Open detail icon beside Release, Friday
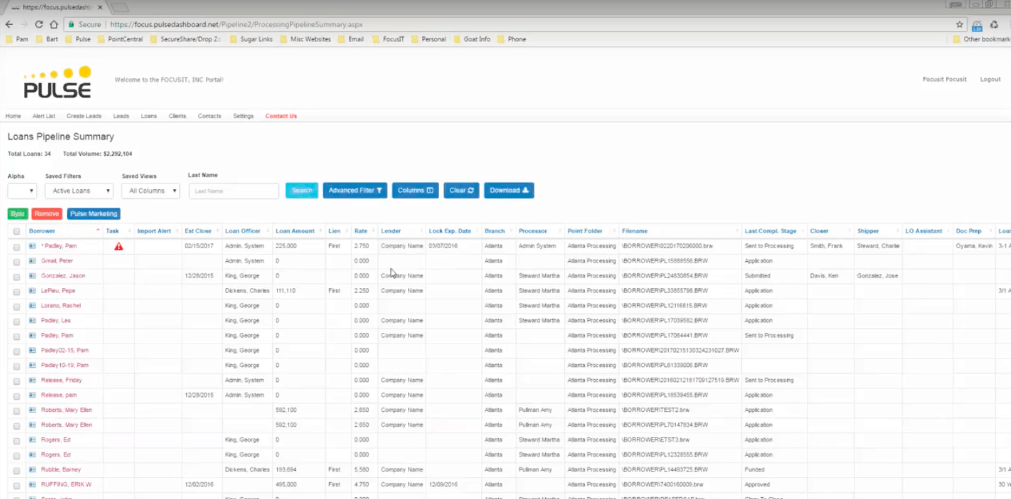Viewport: 1011px width, 499px height. pyautogui.click(x=32, y=380)
